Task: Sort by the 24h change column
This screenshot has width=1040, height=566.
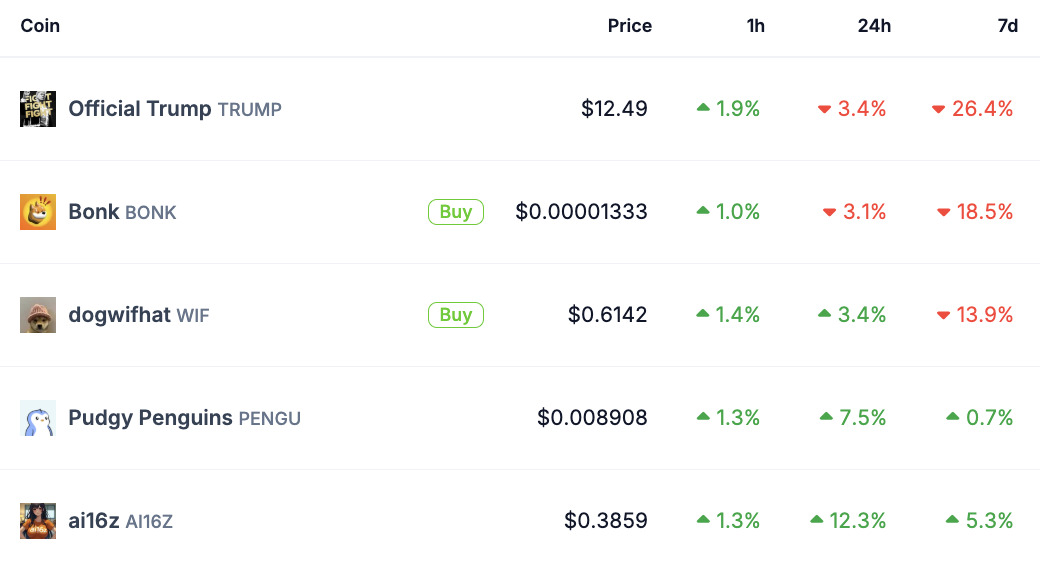Action: pyautogui.click(x=874, y=26)
